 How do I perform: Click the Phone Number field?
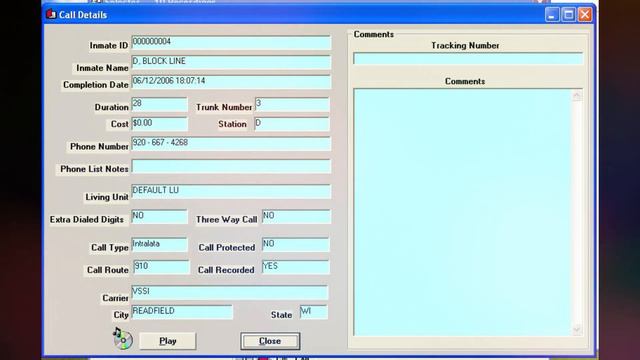coord(231,144)
